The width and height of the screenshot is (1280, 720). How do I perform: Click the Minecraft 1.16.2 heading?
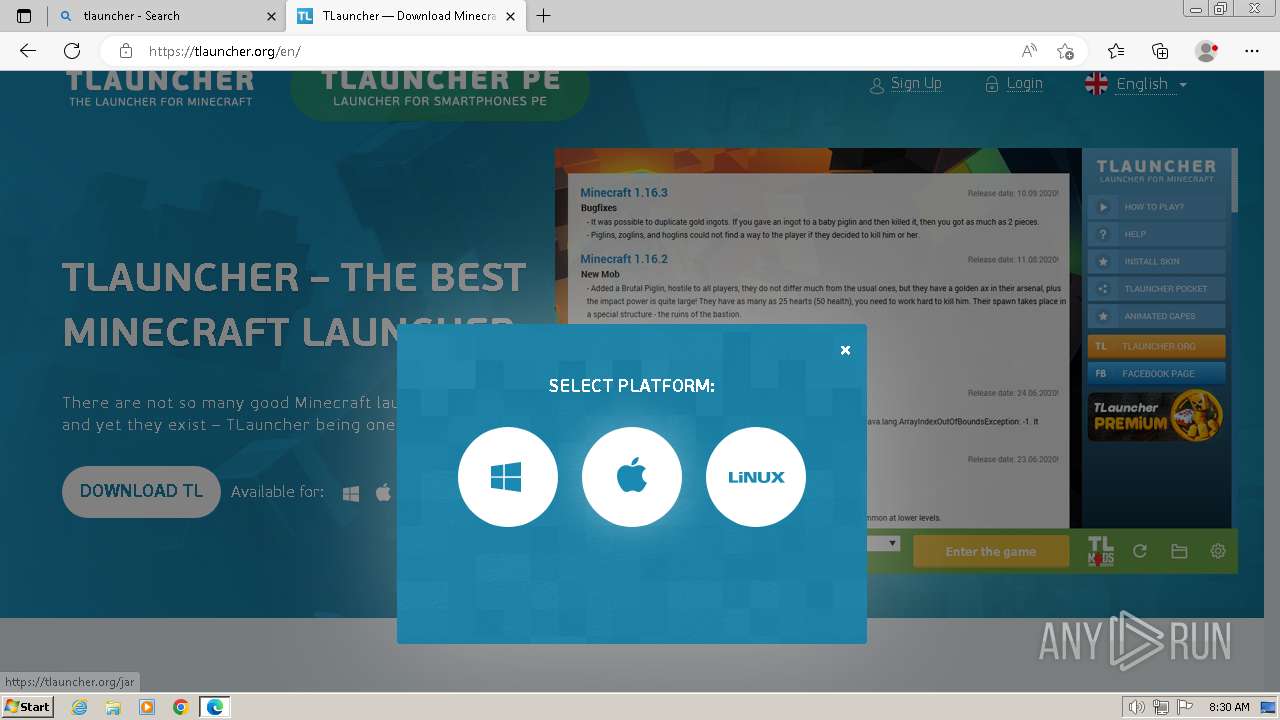click(x=624, y=259)
